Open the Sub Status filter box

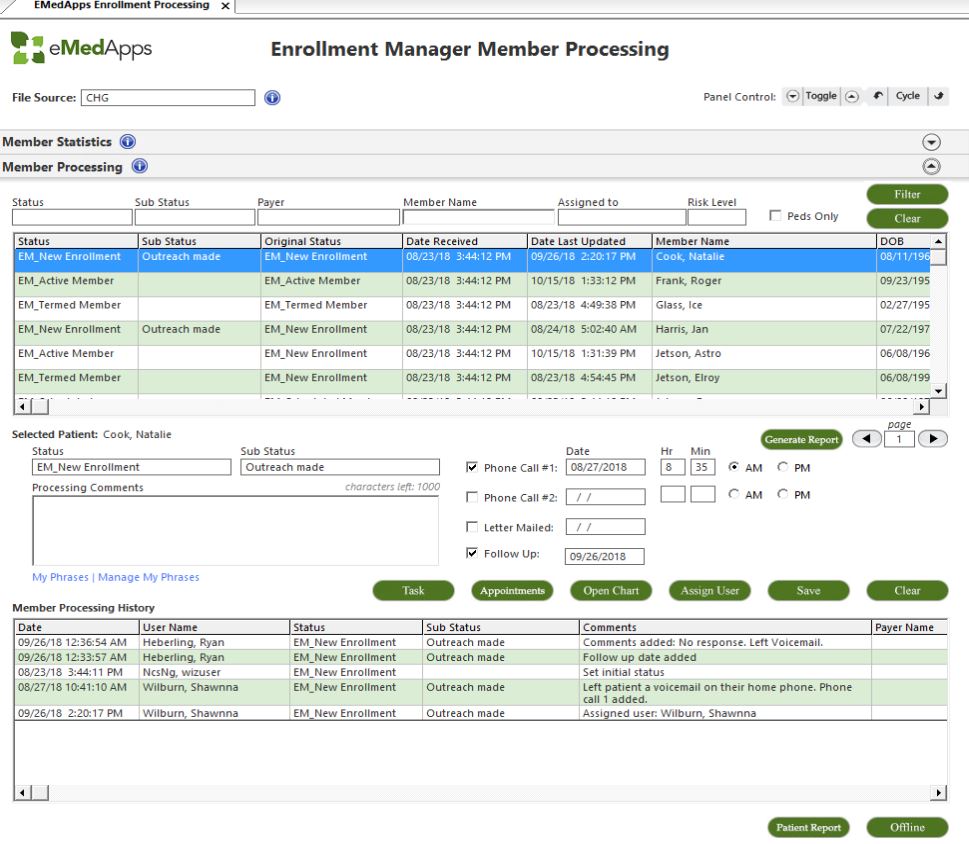195,217
